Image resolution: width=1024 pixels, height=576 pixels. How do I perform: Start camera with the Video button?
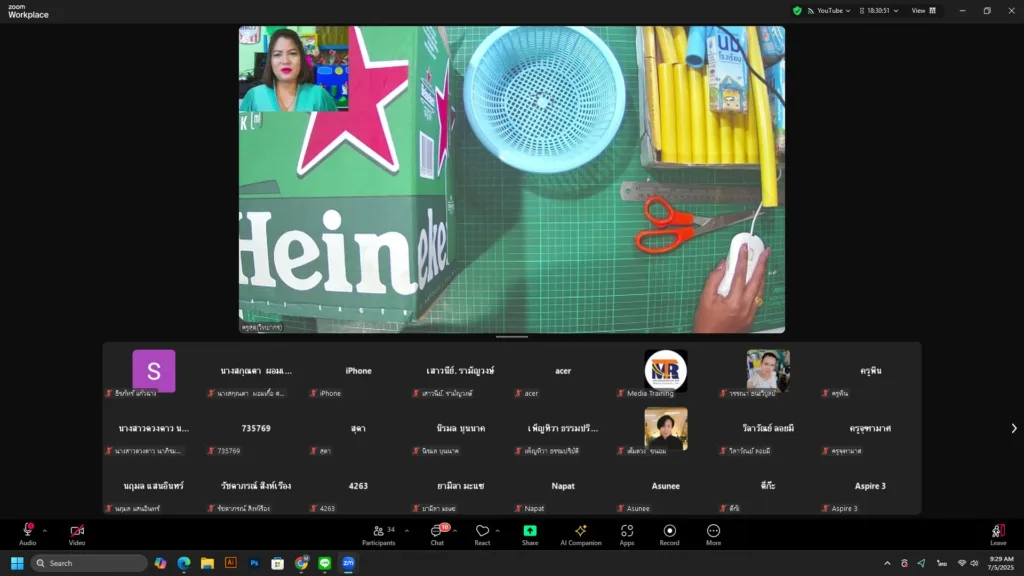(77, 531)
